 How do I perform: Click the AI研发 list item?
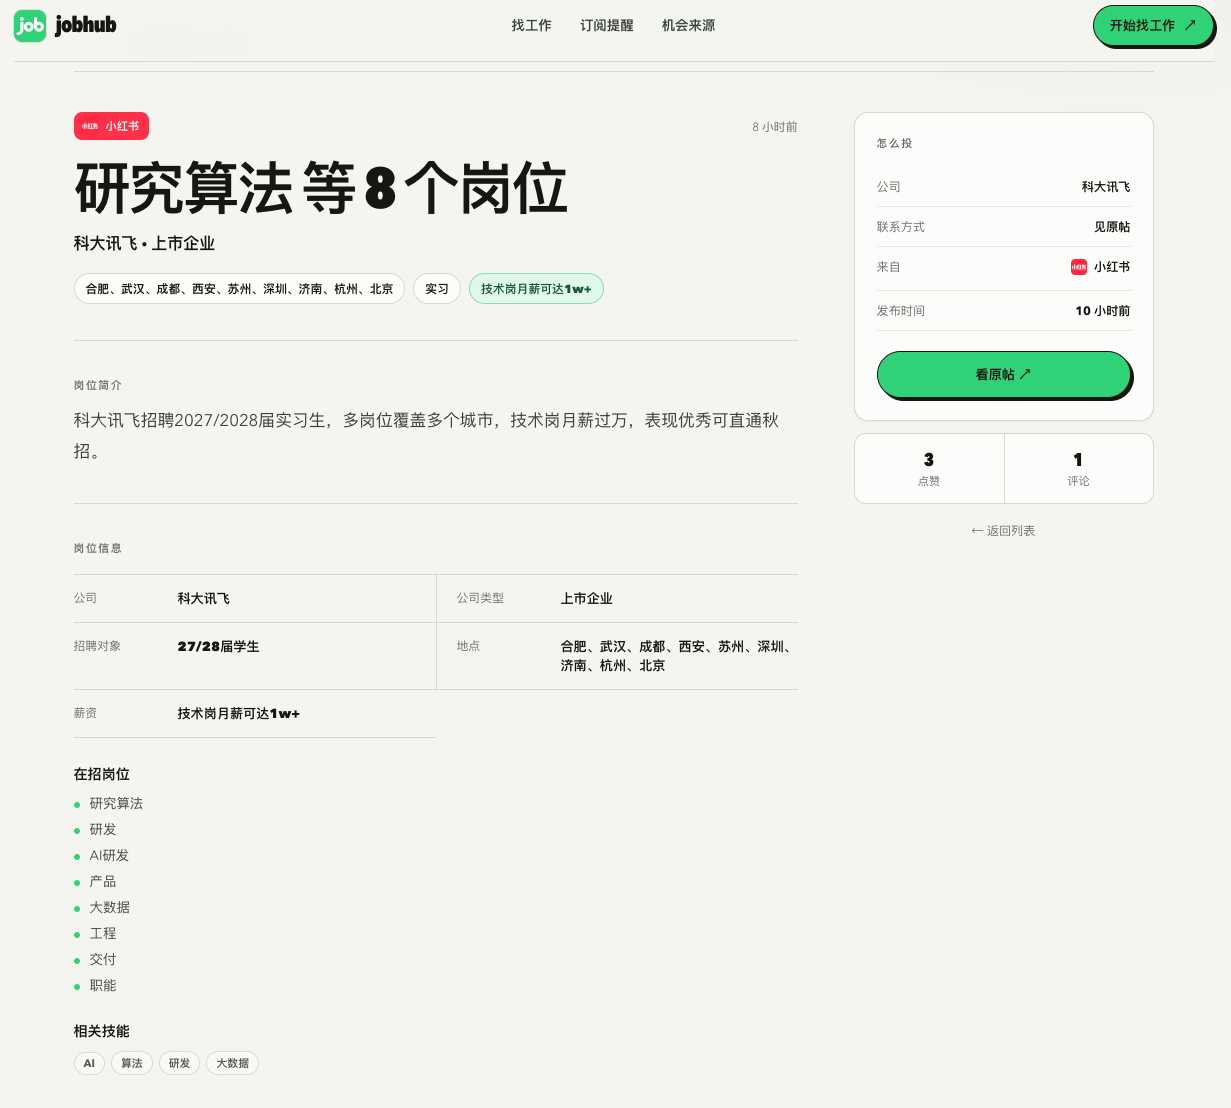click(x=109, y=855)
